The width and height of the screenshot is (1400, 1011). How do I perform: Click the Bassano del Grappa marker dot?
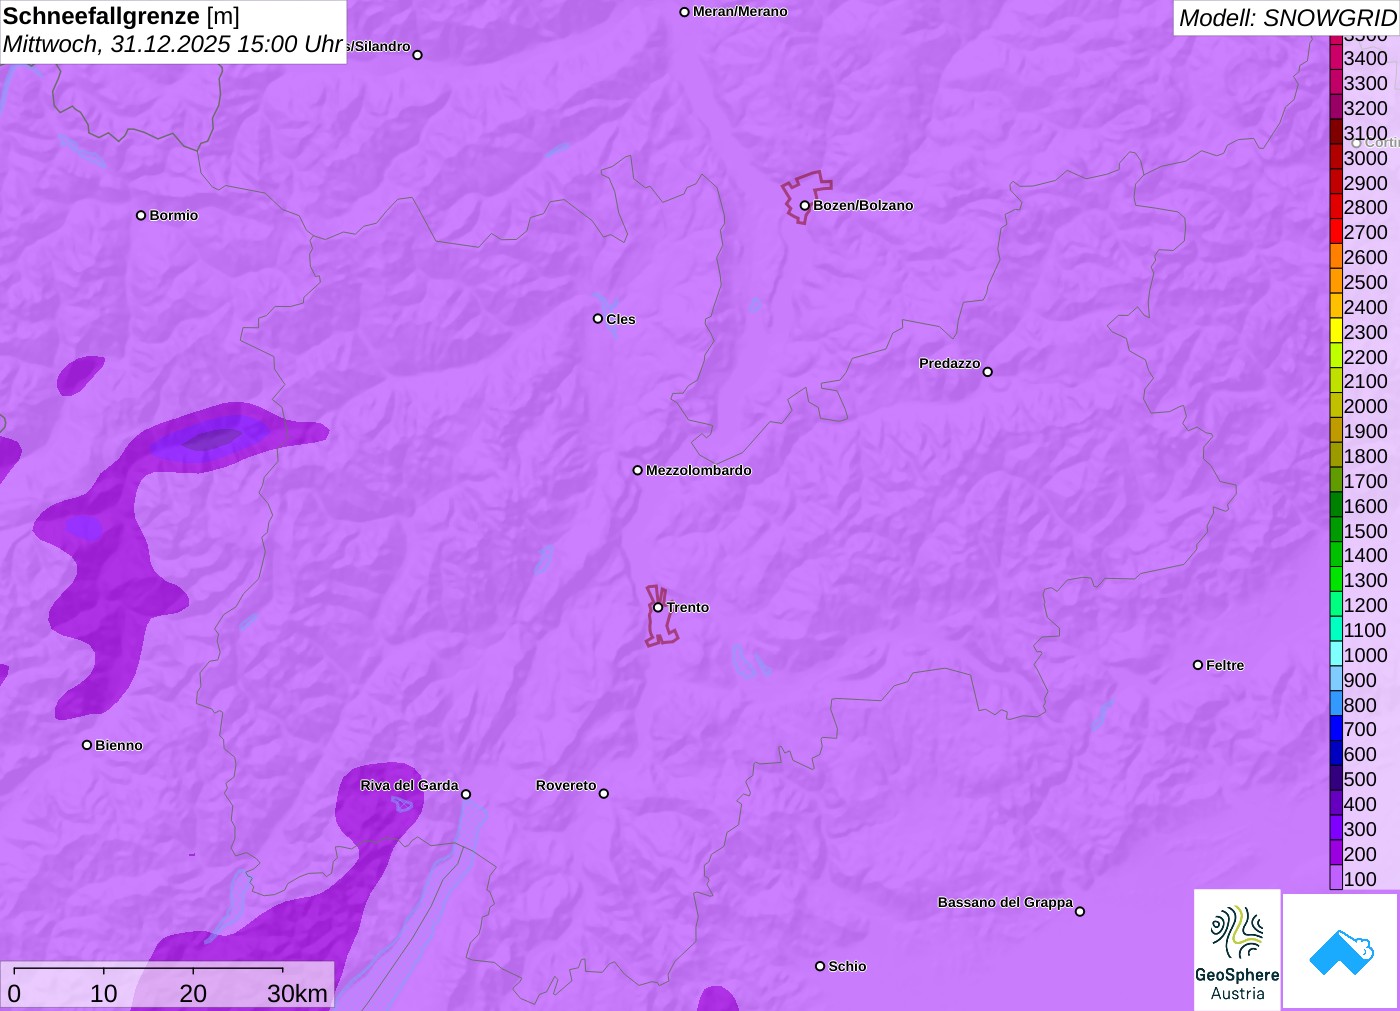pyautogui.click(x=1080, y=911)
